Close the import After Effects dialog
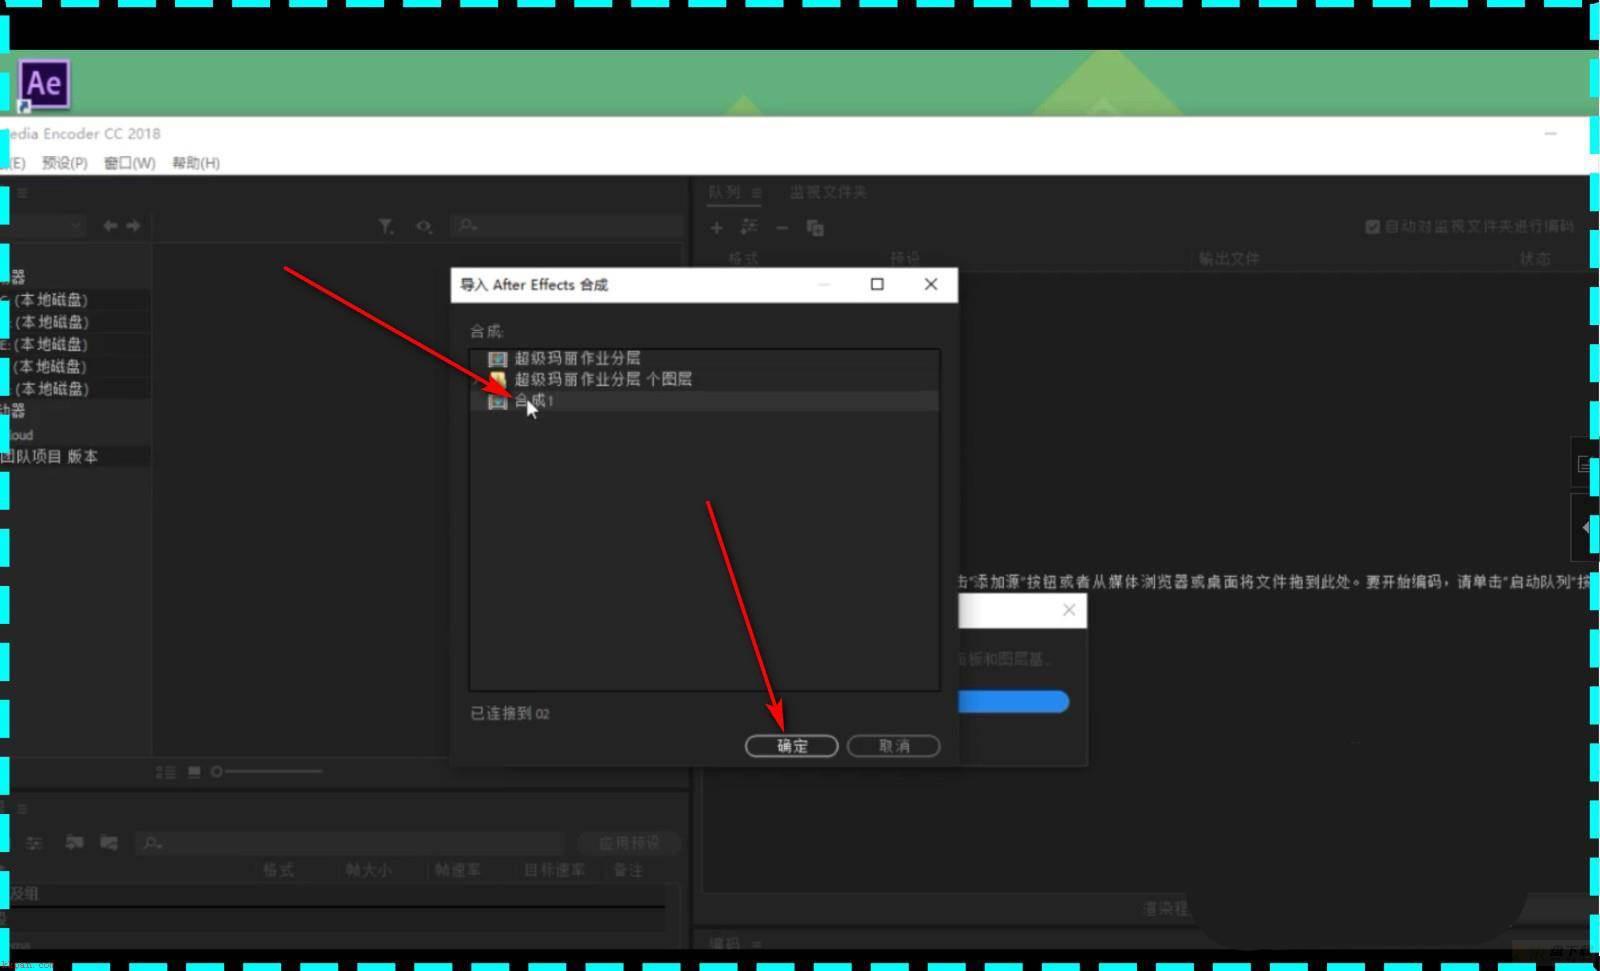Viewport: 1600px width, 971px height. (x=931, y=284)
